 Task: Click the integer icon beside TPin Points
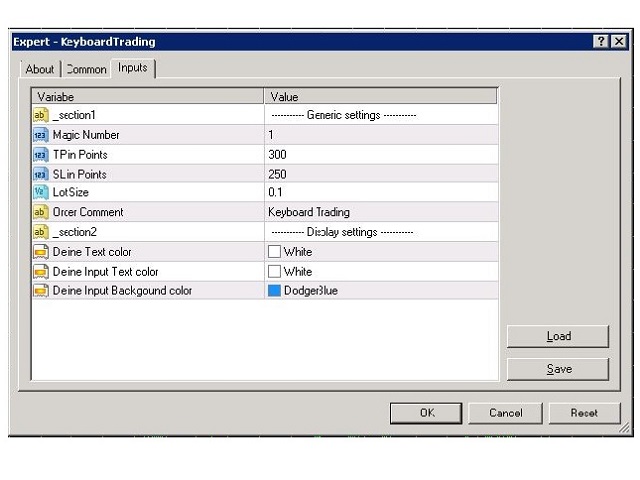pos(40,155)
